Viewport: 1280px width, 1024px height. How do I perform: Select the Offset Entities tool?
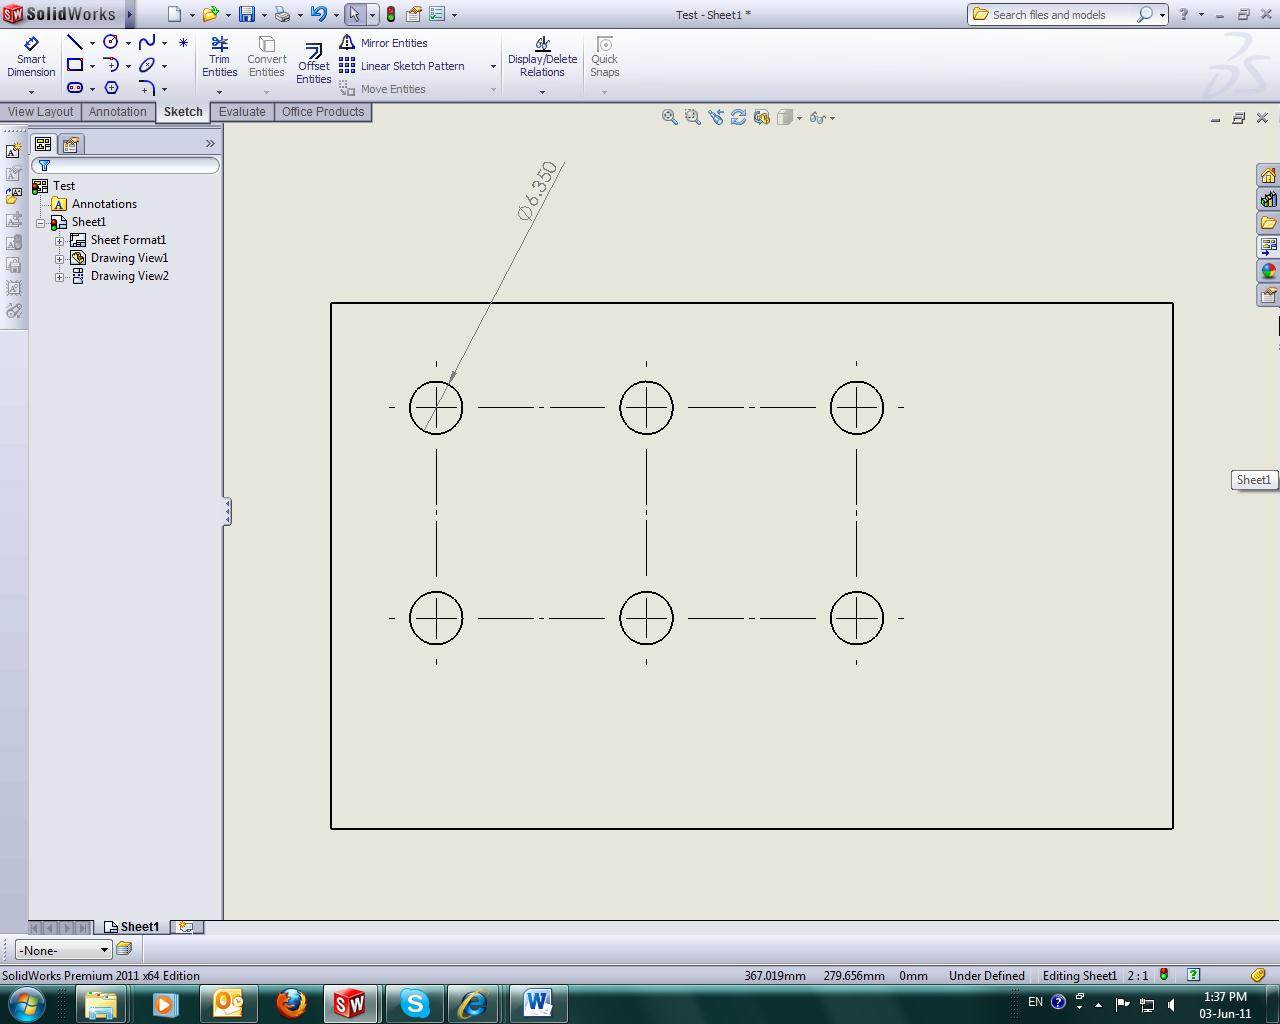pos(313,60)
